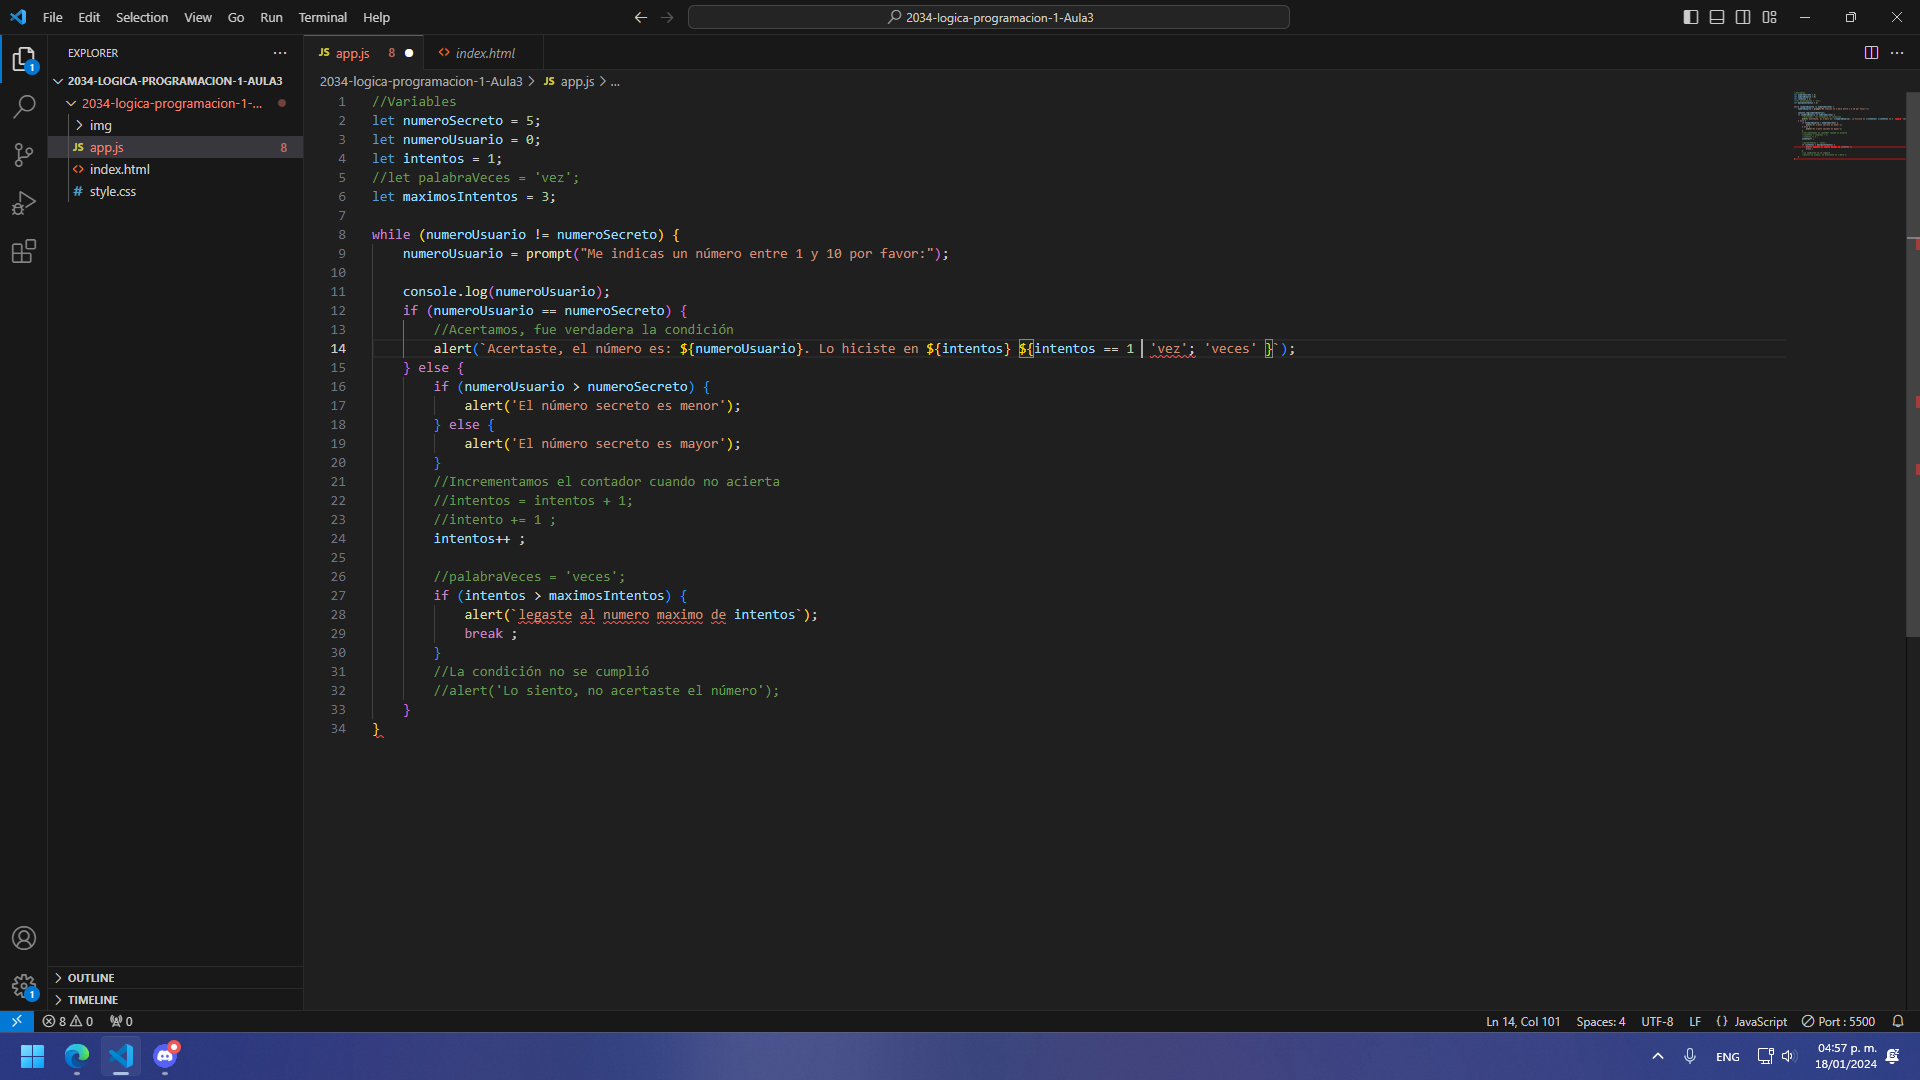This screenshot has height=1080, width=1920.
Task: Click breadcrumb folder 2034-logica-programacion-1-Aula3
Action: 421,81
